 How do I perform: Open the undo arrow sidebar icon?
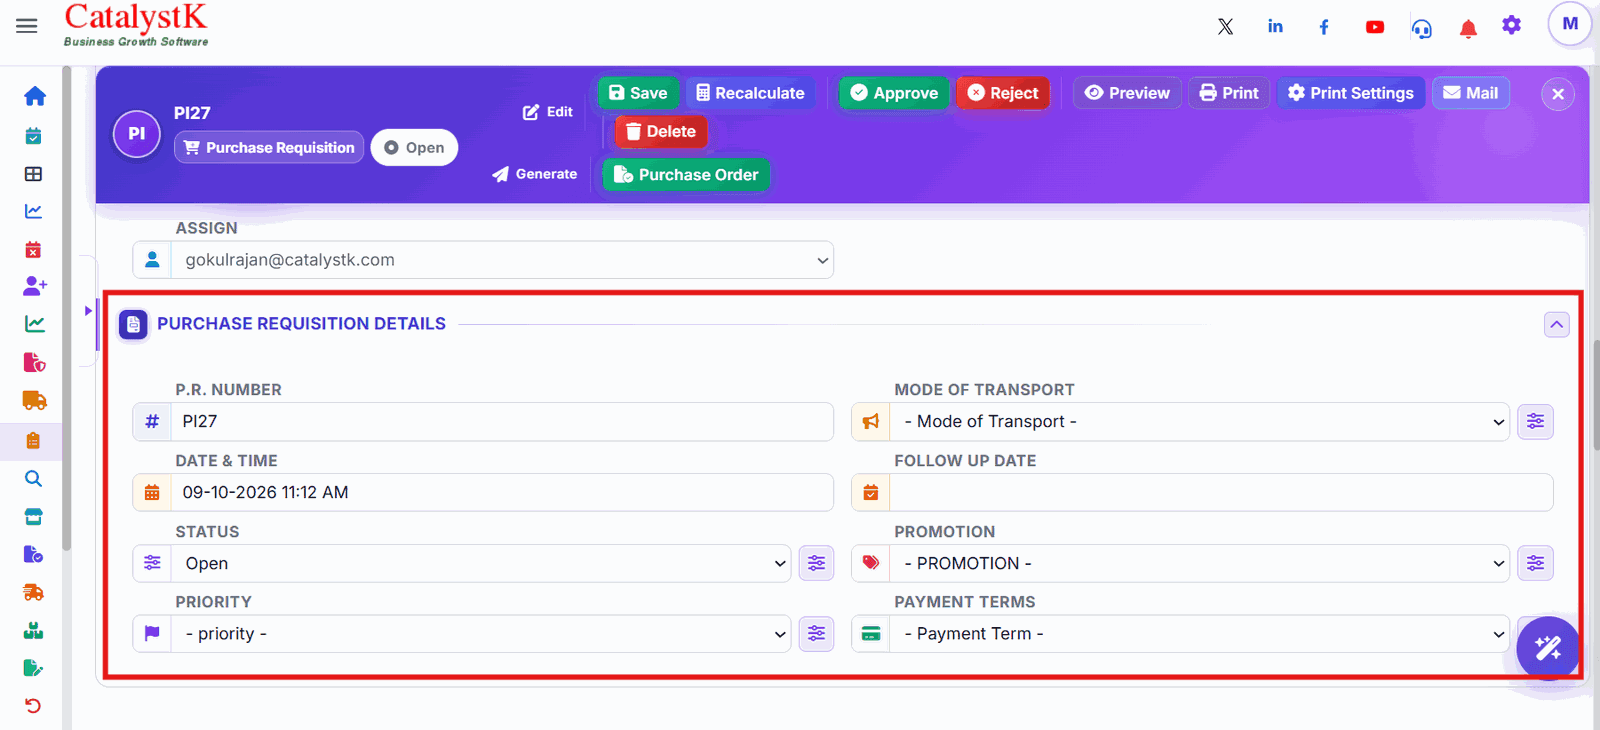point(33,706)
